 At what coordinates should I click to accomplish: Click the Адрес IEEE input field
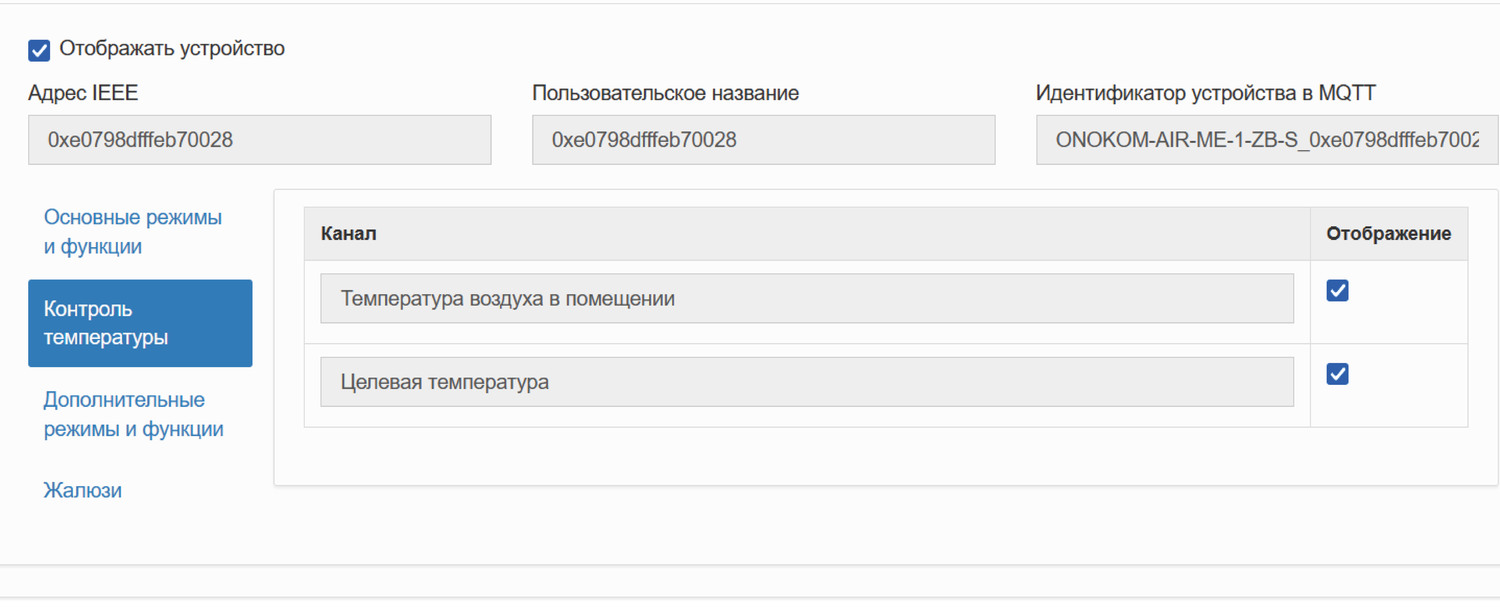pos(260,140)
